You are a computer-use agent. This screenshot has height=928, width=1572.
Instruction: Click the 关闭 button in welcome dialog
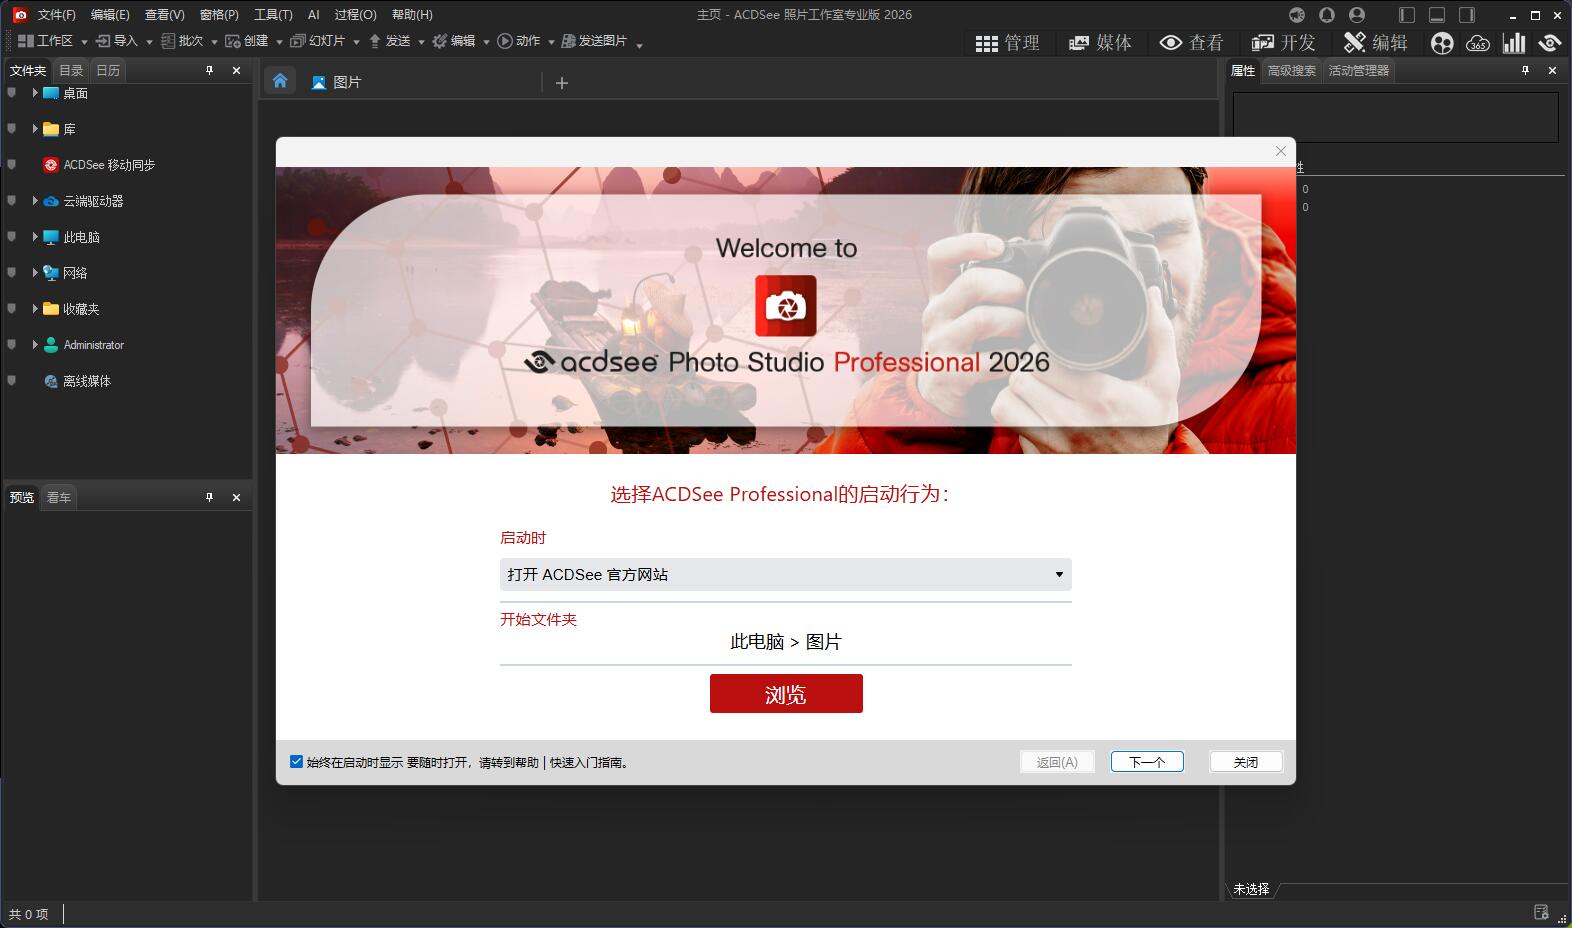1246,762
